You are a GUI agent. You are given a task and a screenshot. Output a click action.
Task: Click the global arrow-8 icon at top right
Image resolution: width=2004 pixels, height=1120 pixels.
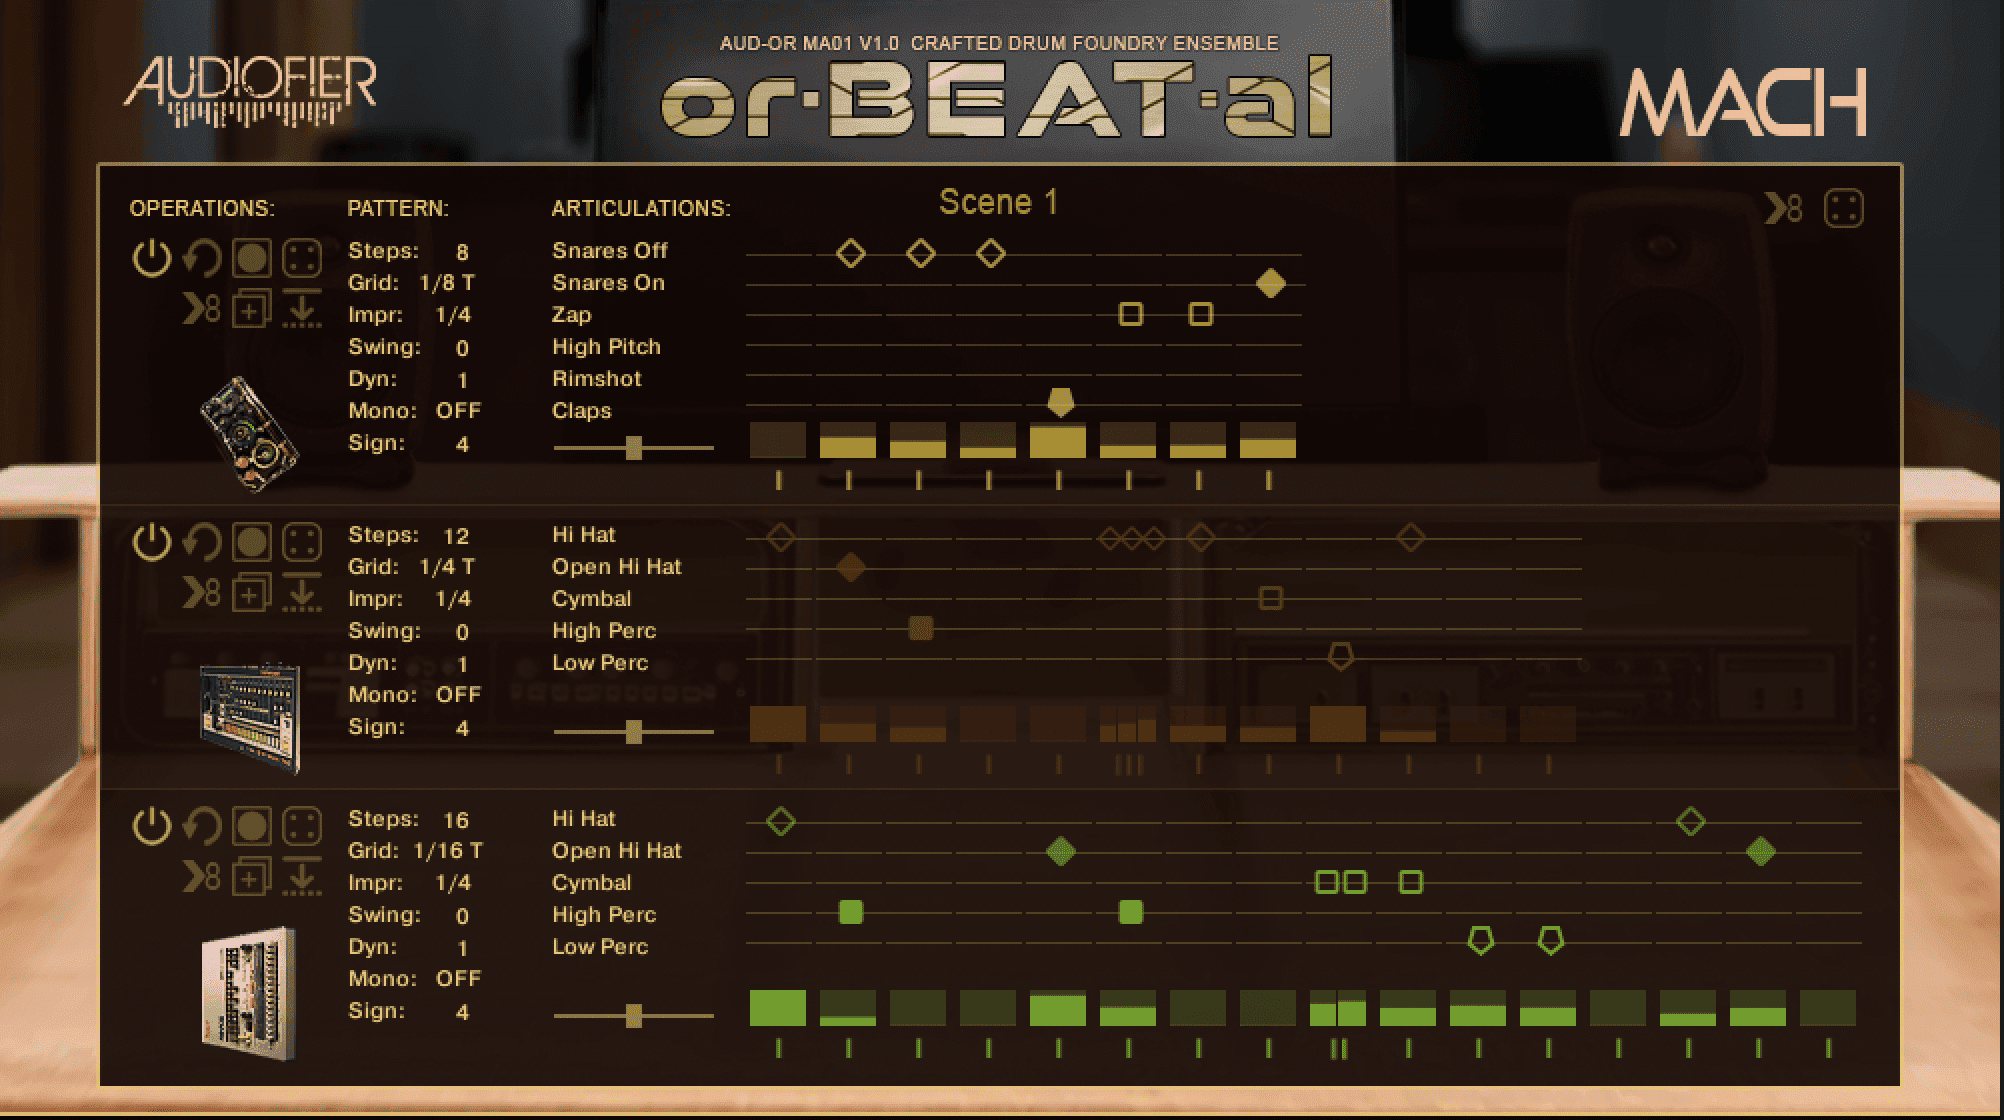coord(1783,209)
